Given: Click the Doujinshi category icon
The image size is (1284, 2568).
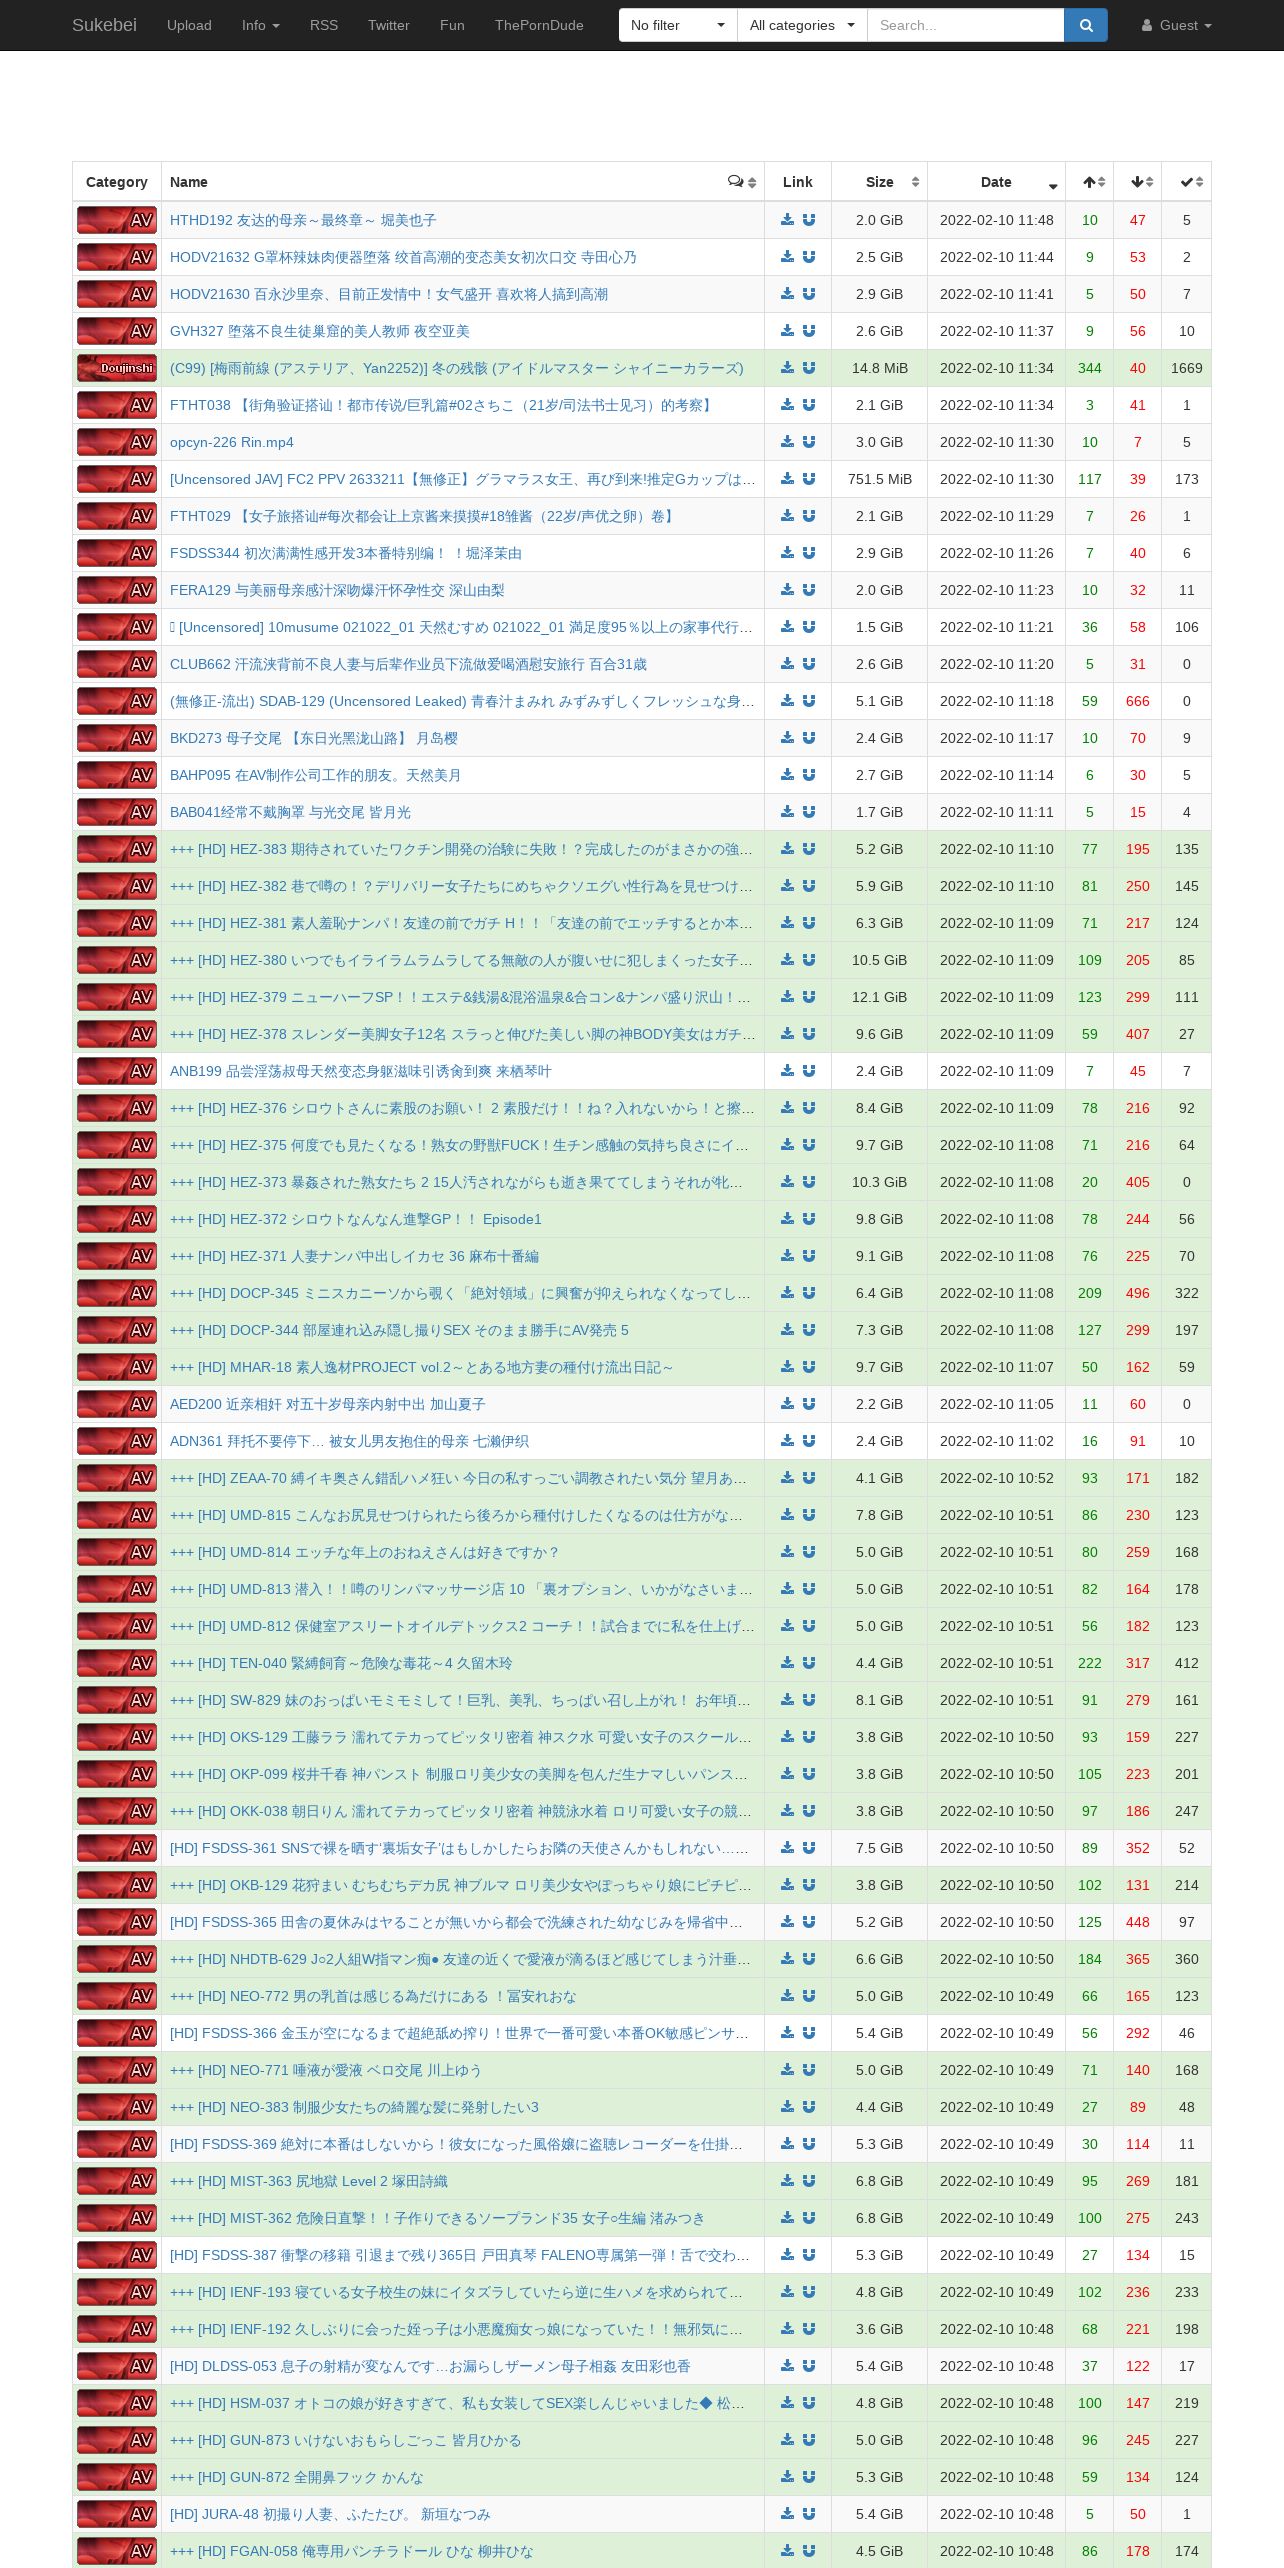Looking at the screenshot, I should pos(117,368).
